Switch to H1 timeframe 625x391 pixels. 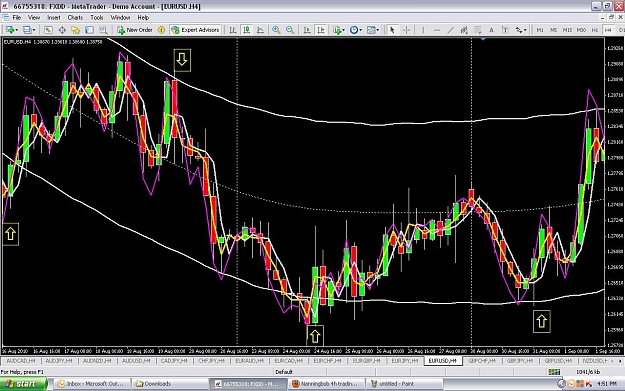click(595, 30)
